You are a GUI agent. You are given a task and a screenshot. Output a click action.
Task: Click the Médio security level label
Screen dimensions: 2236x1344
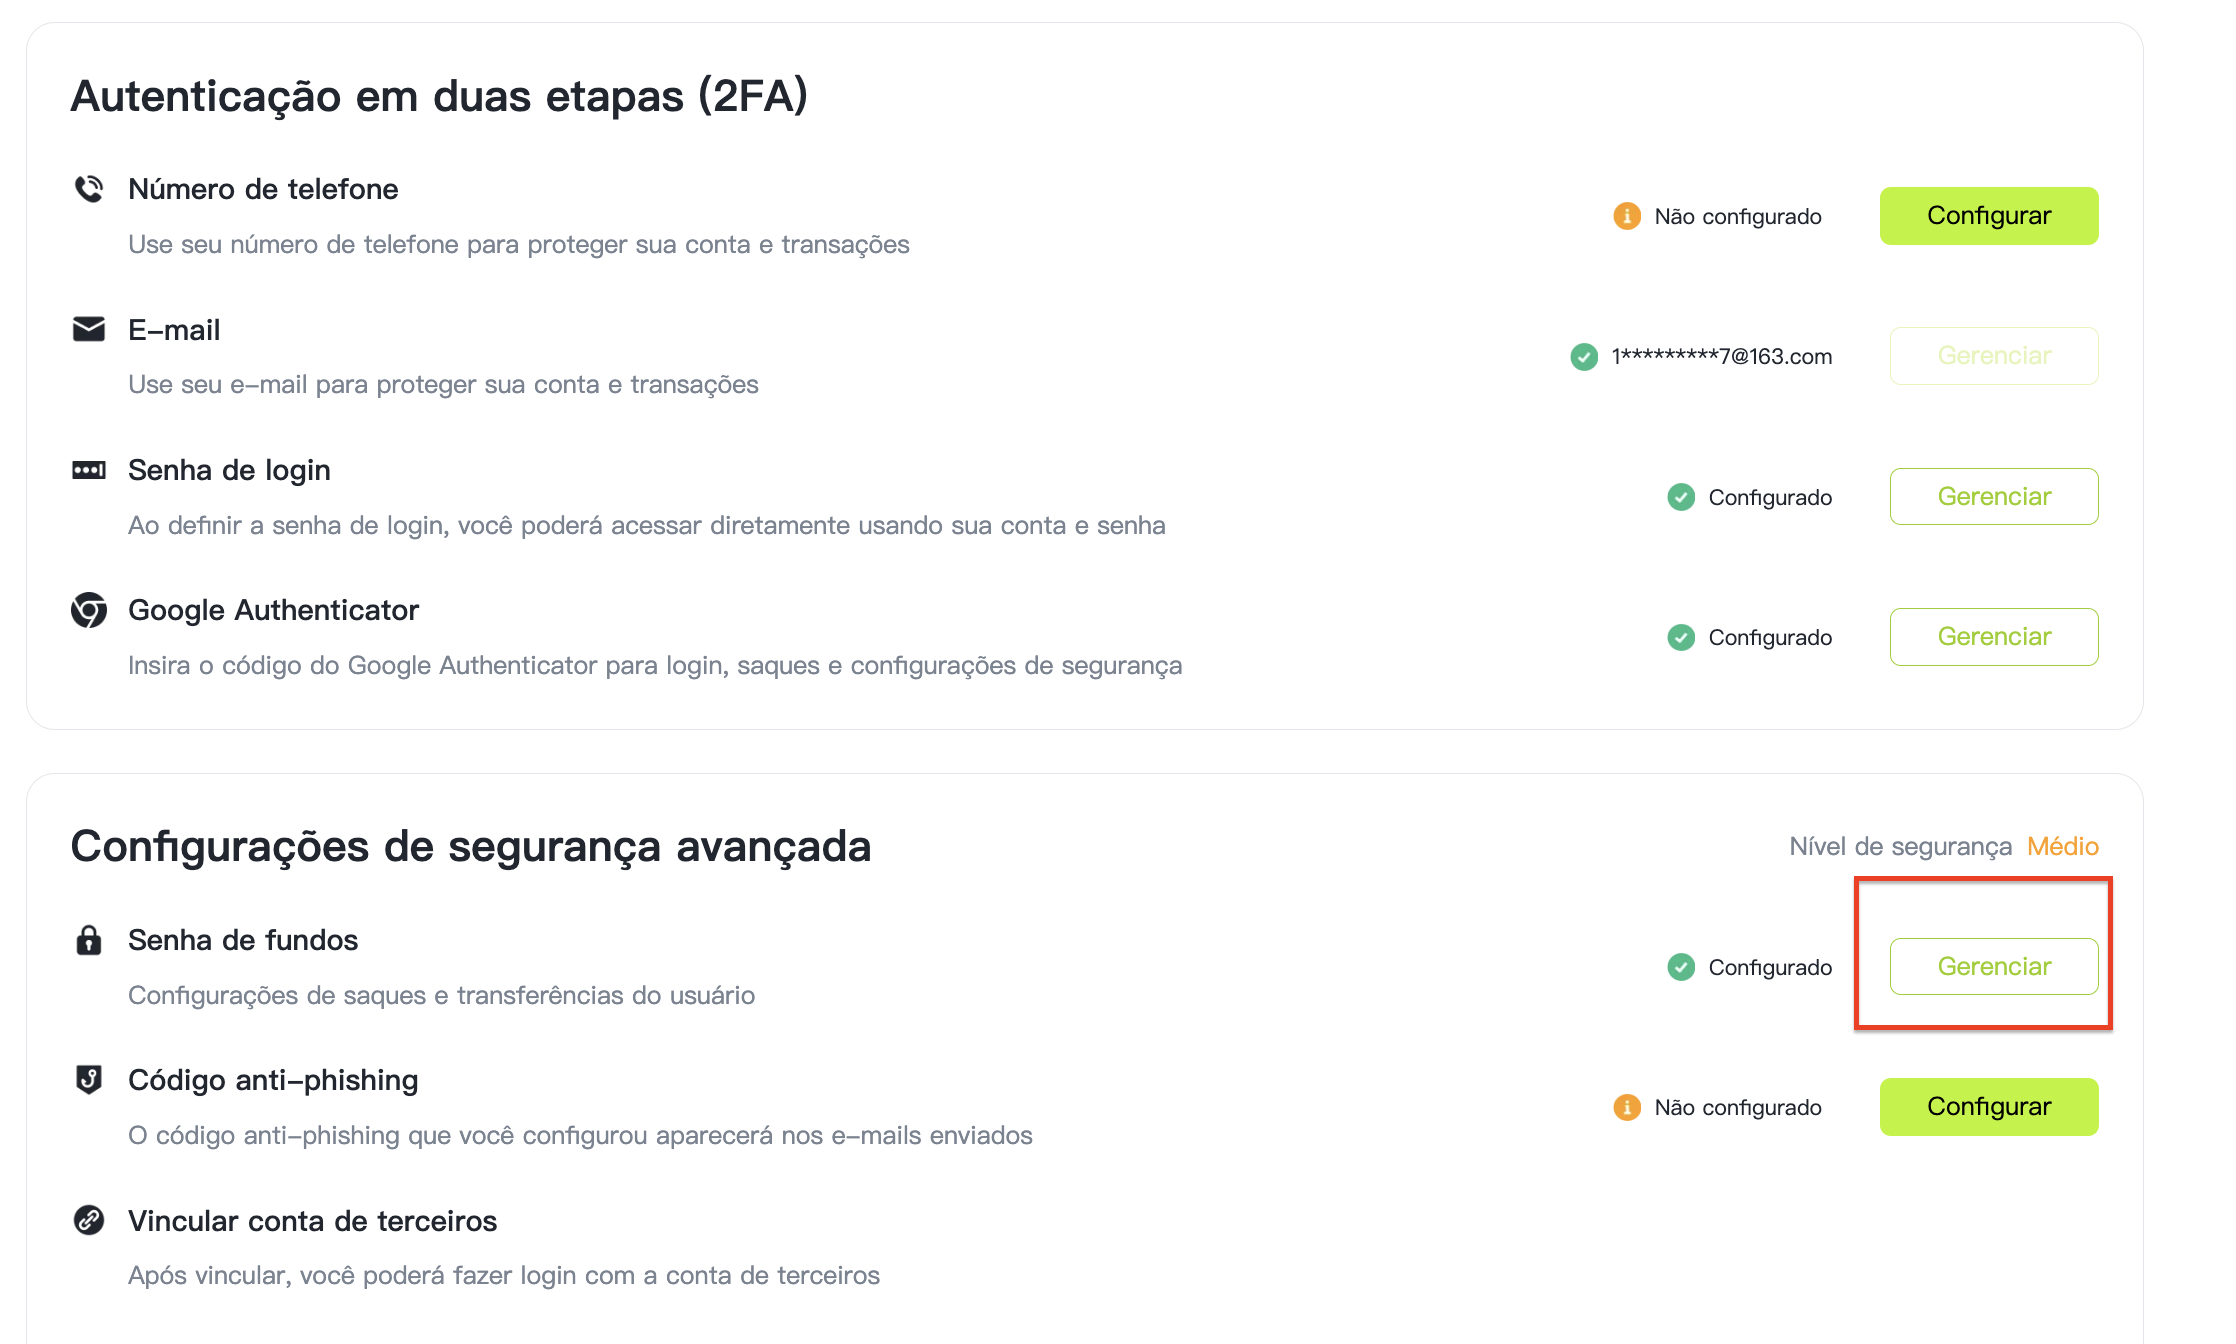click(x=2062, y=846)
